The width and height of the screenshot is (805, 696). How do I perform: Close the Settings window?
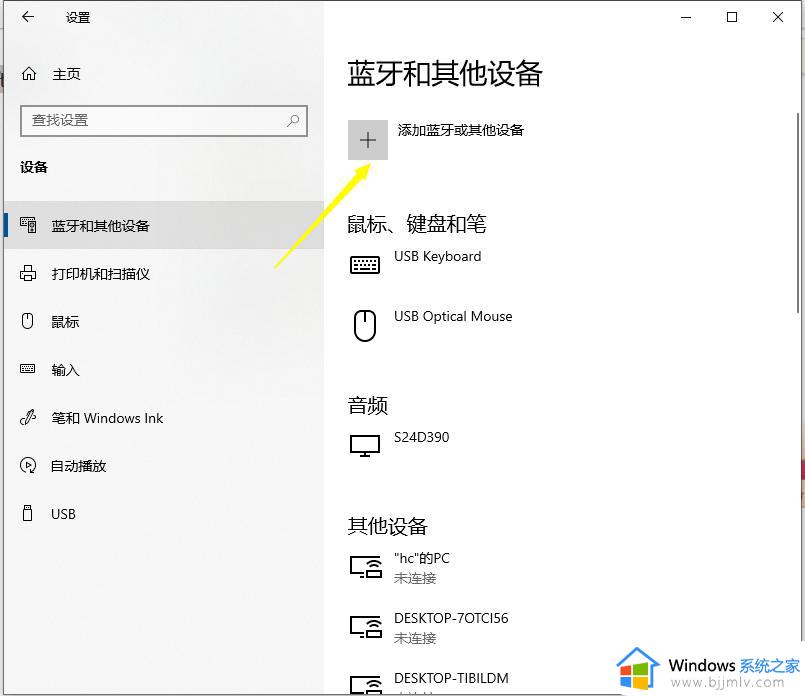[x=778, y=17]
